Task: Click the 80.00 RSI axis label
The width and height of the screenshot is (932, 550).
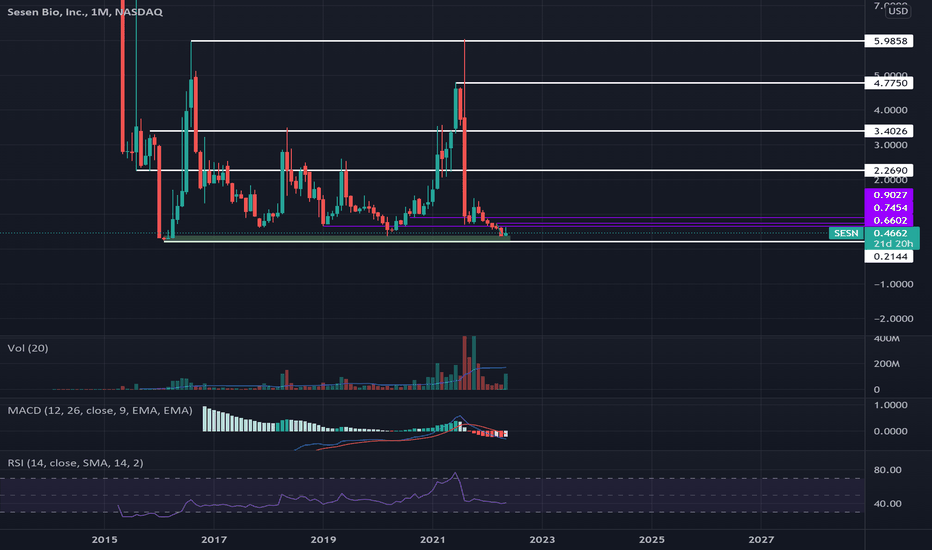Action: pos(887,470)
